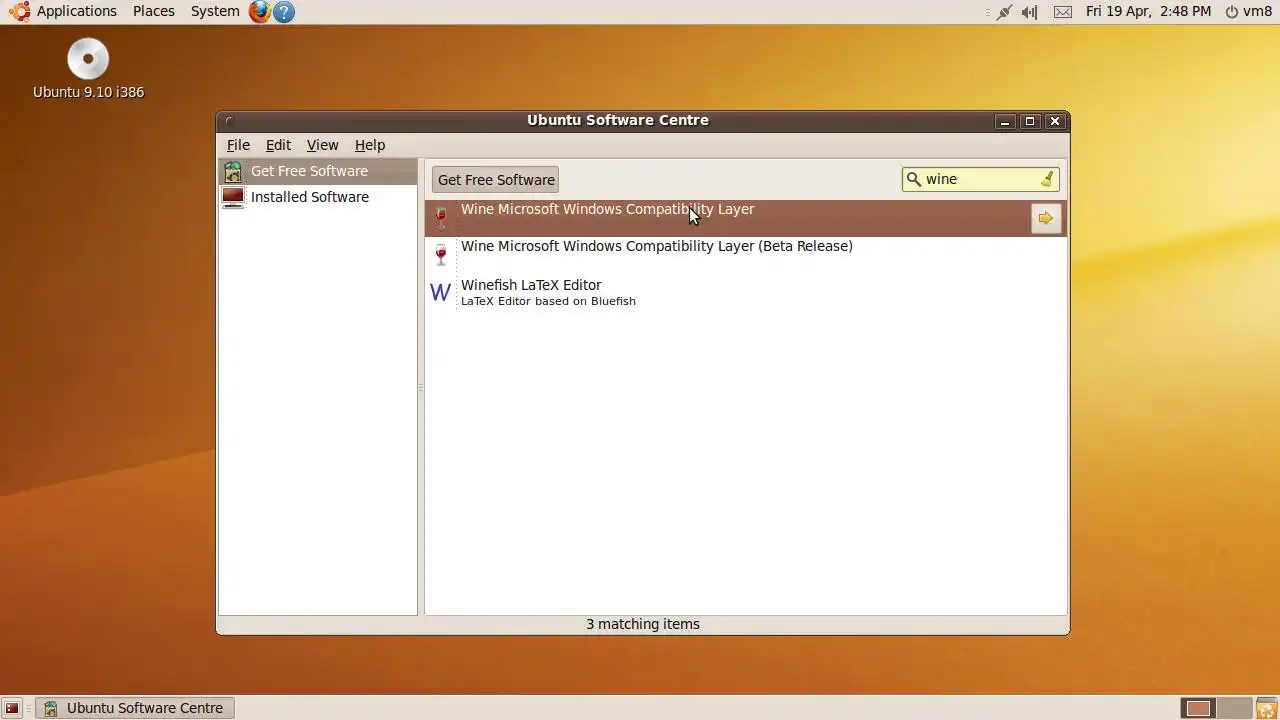Click 'LaTeX Editor based on Bluefish' description
Image resolution: width=1280 pixels, height=720 pixels.
pyautogui.click(x=548, y=301)
